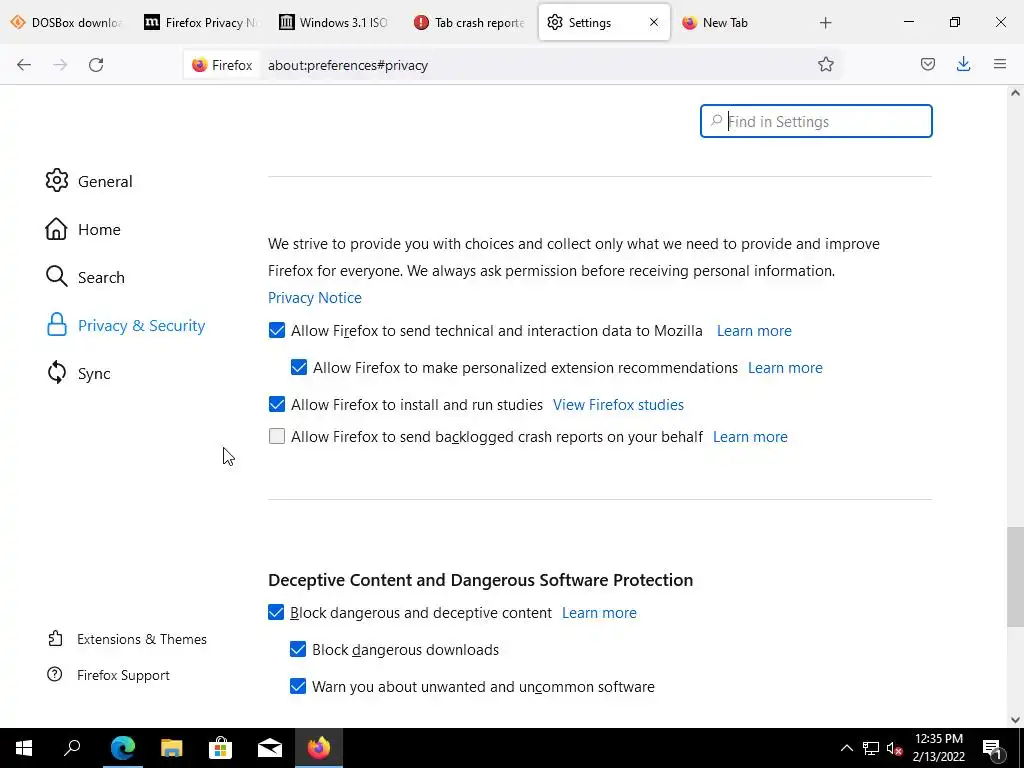
Task: Click muted volume tray icon
Action: (x=894, y=748)
